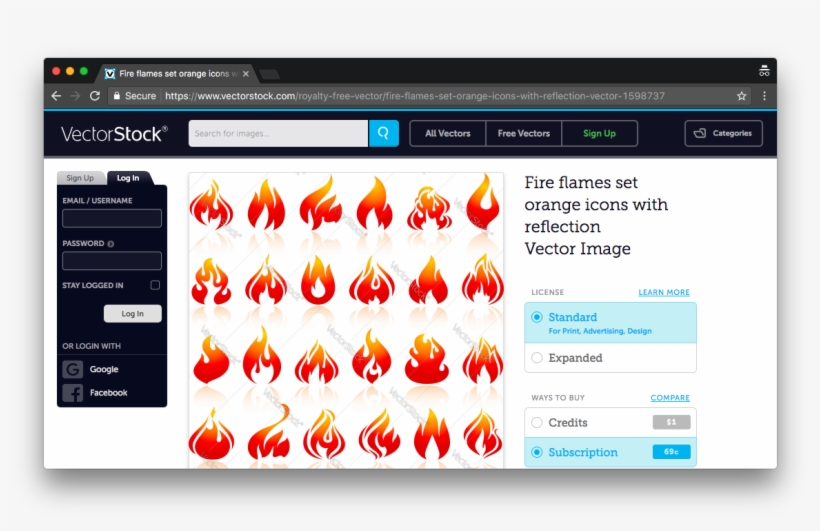The height and width of the screenshot is (531, 820).
Task: Click the Secure padlock icon
Action: click(x=117, y=96)
